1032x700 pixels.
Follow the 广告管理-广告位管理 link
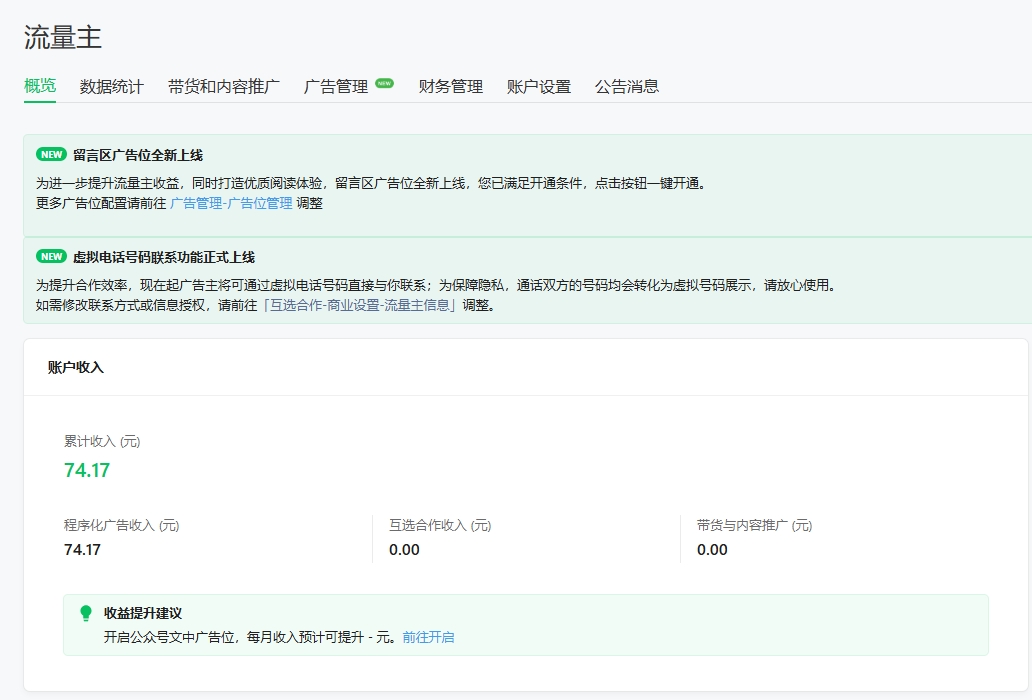click(x=231, y=203)
